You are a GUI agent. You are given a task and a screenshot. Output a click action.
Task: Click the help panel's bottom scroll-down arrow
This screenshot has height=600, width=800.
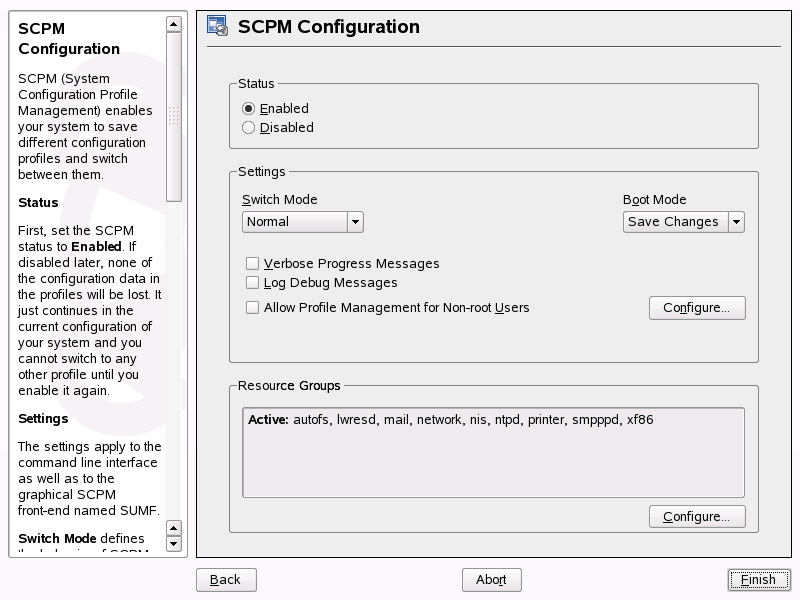click(174, 544)
